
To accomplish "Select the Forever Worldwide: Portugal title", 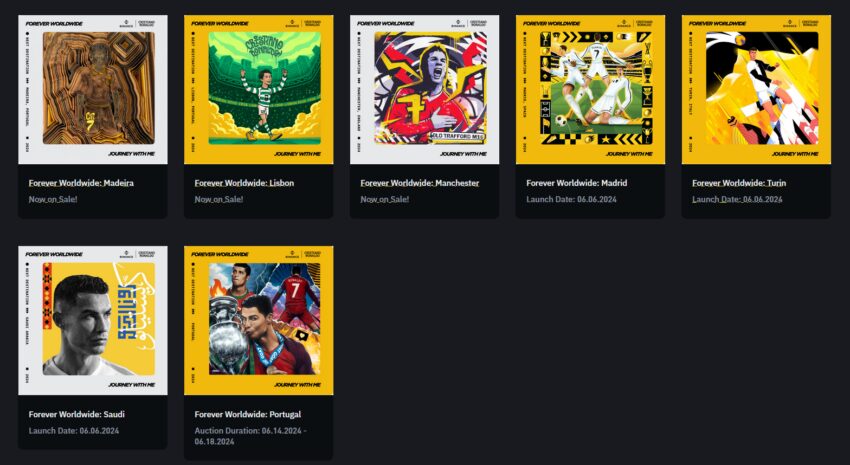I will (248, 415).
